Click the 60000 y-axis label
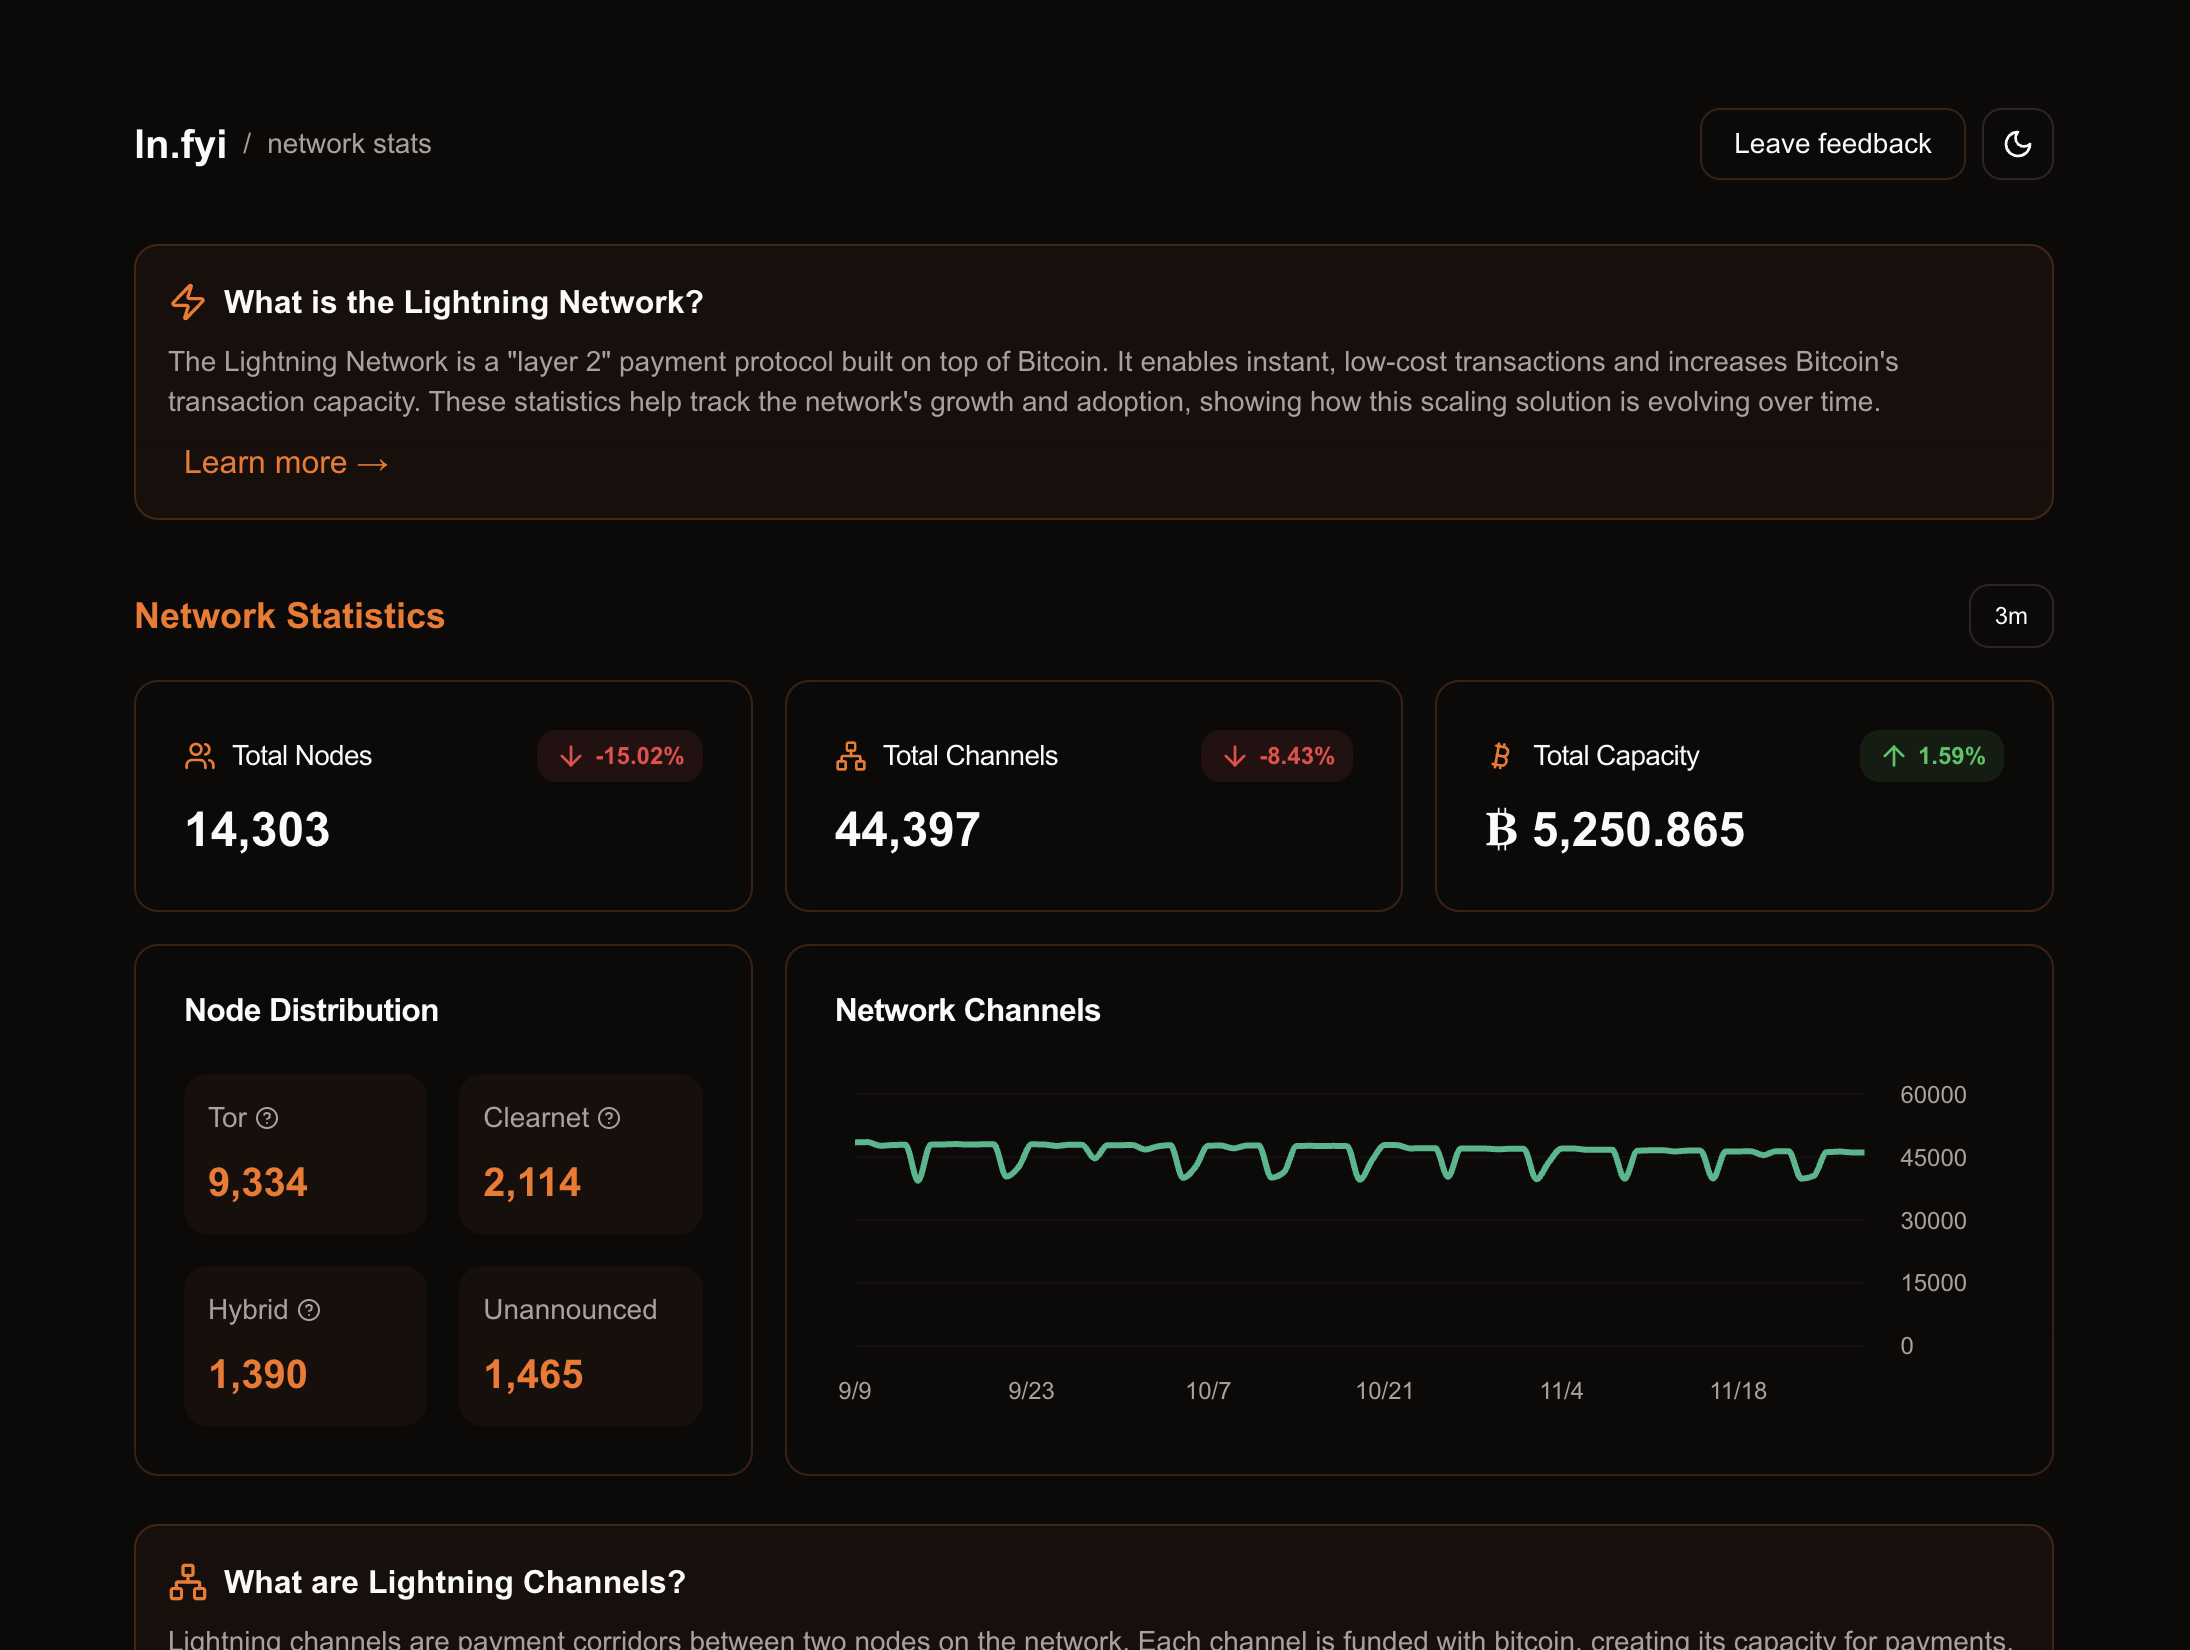2190x1650 pixels. pyautogui.click(x=1933, y=1095)
